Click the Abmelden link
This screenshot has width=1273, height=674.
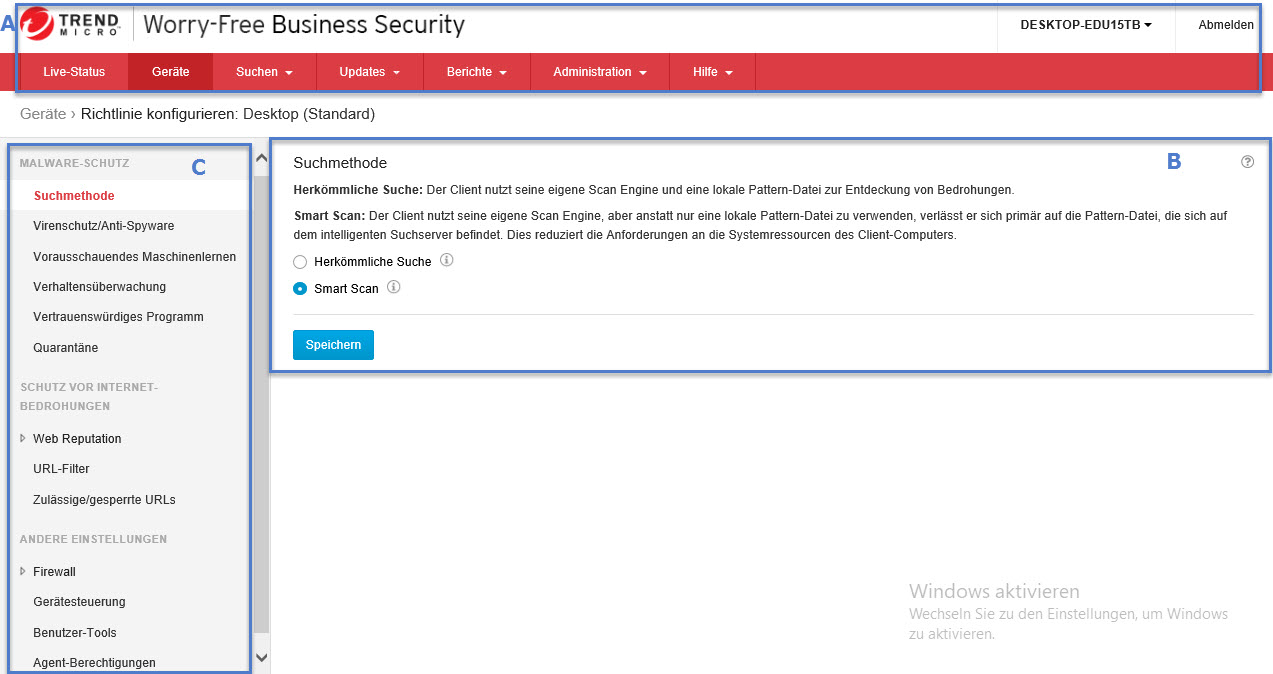click(x=1226, y=25)
